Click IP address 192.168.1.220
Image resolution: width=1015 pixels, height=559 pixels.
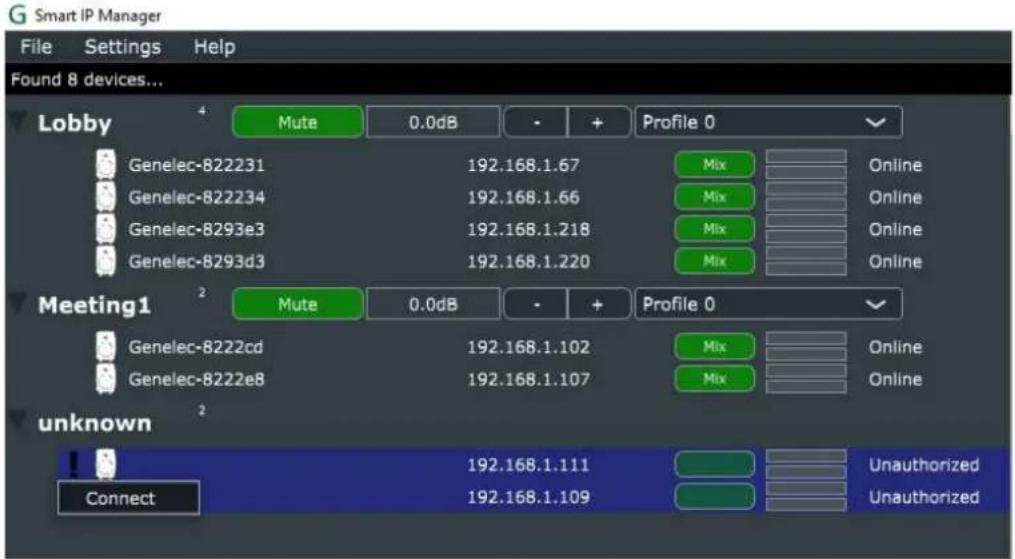tap(529, 262)
